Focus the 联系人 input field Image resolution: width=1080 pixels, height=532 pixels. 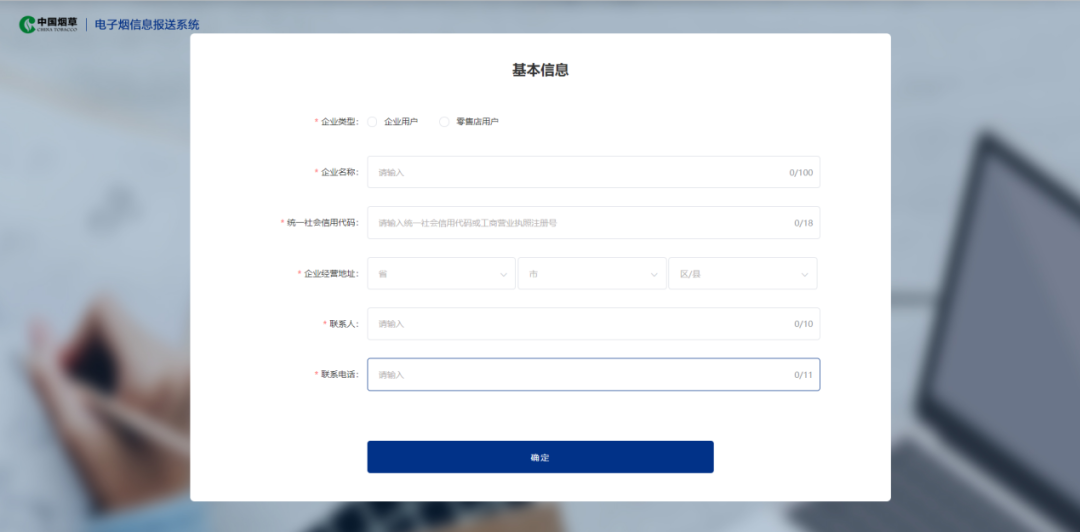(594, 324)
